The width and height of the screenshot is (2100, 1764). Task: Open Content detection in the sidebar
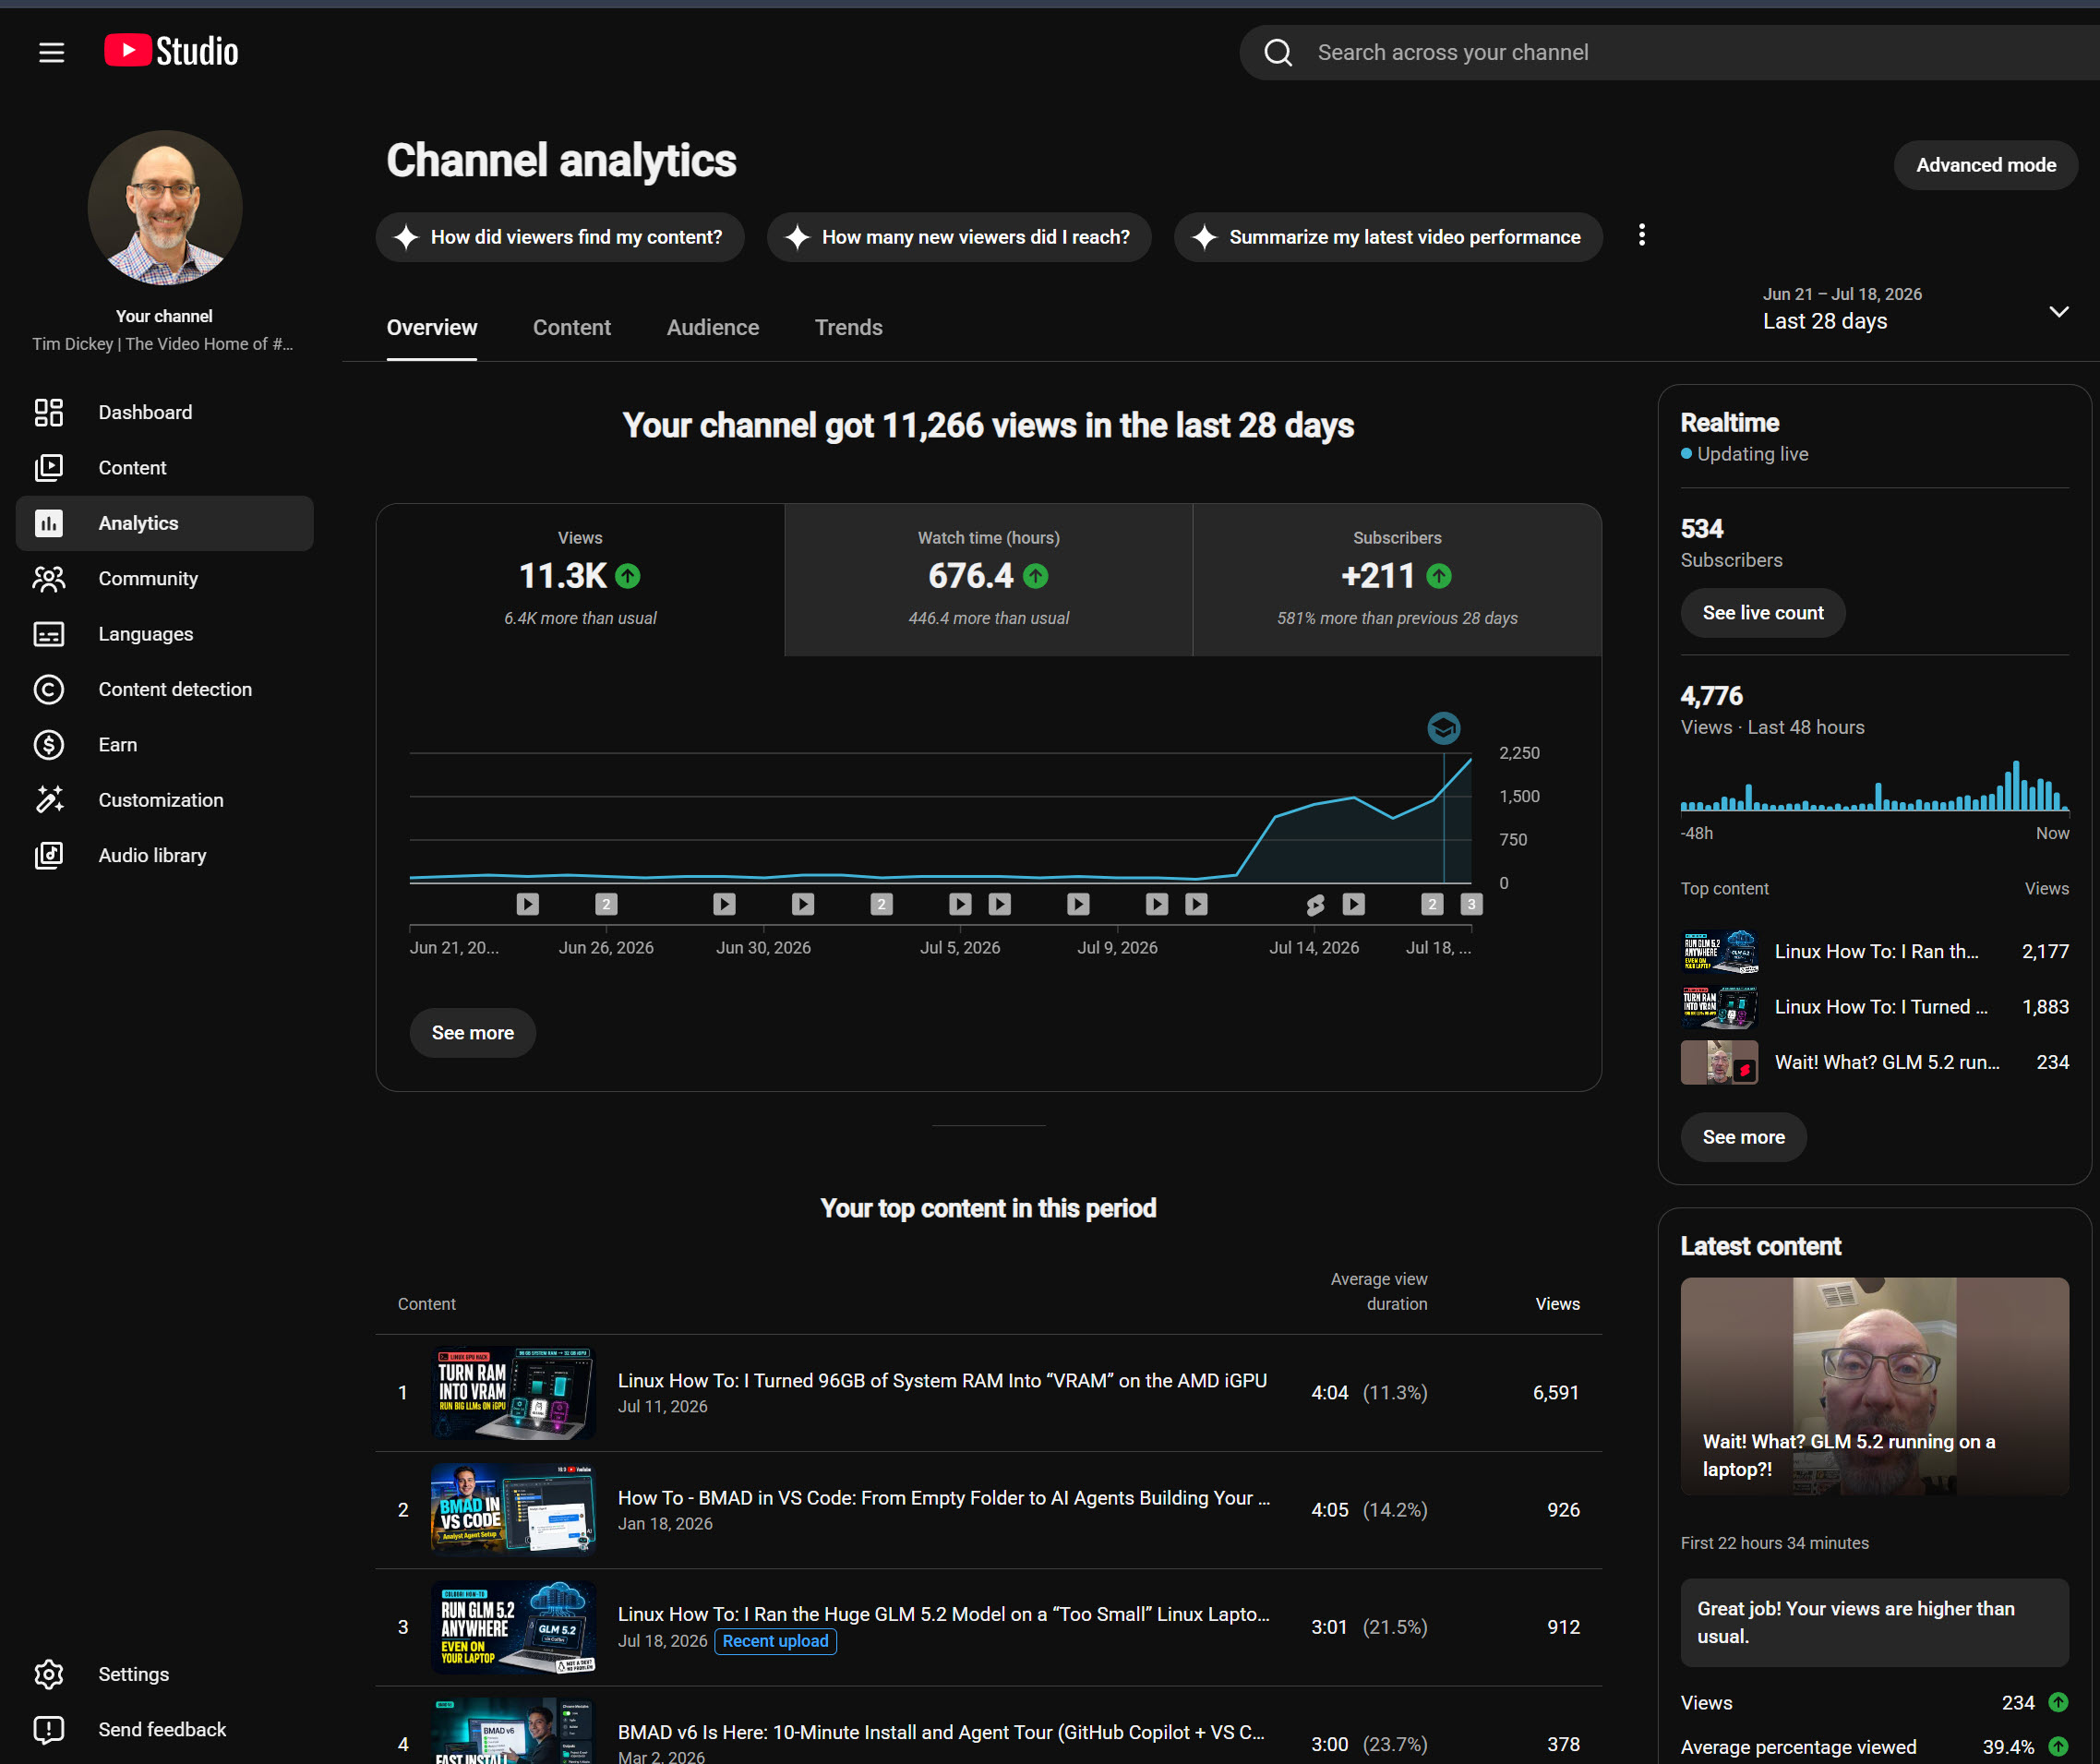tap(165, 689)
